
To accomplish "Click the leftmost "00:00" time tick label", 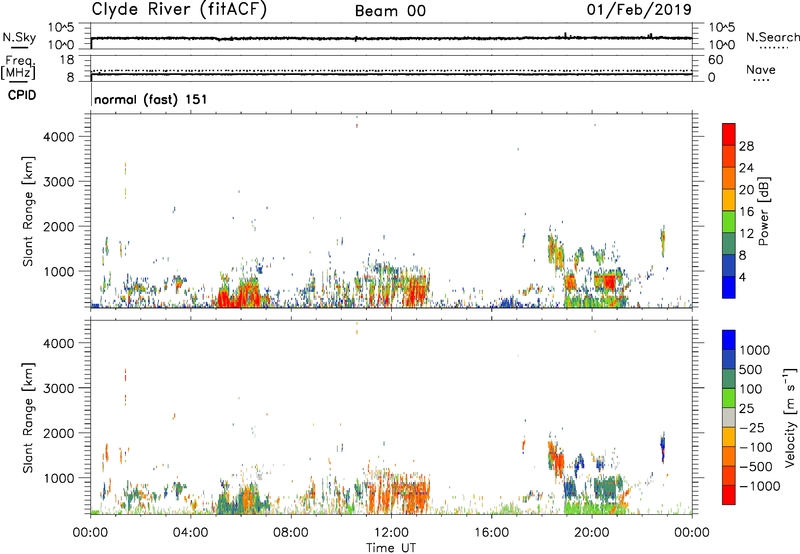I will click(x=90, y=533).
